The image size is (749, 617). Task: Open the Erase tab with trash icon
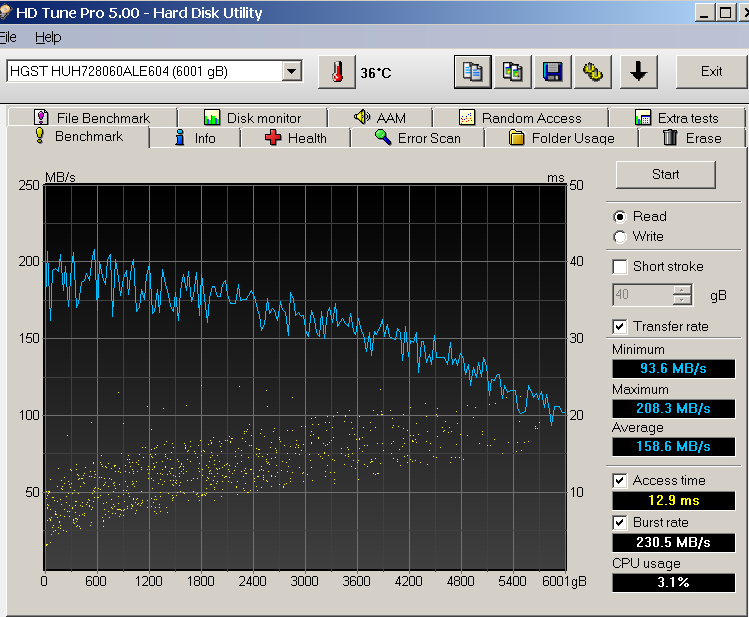(691, 138)
